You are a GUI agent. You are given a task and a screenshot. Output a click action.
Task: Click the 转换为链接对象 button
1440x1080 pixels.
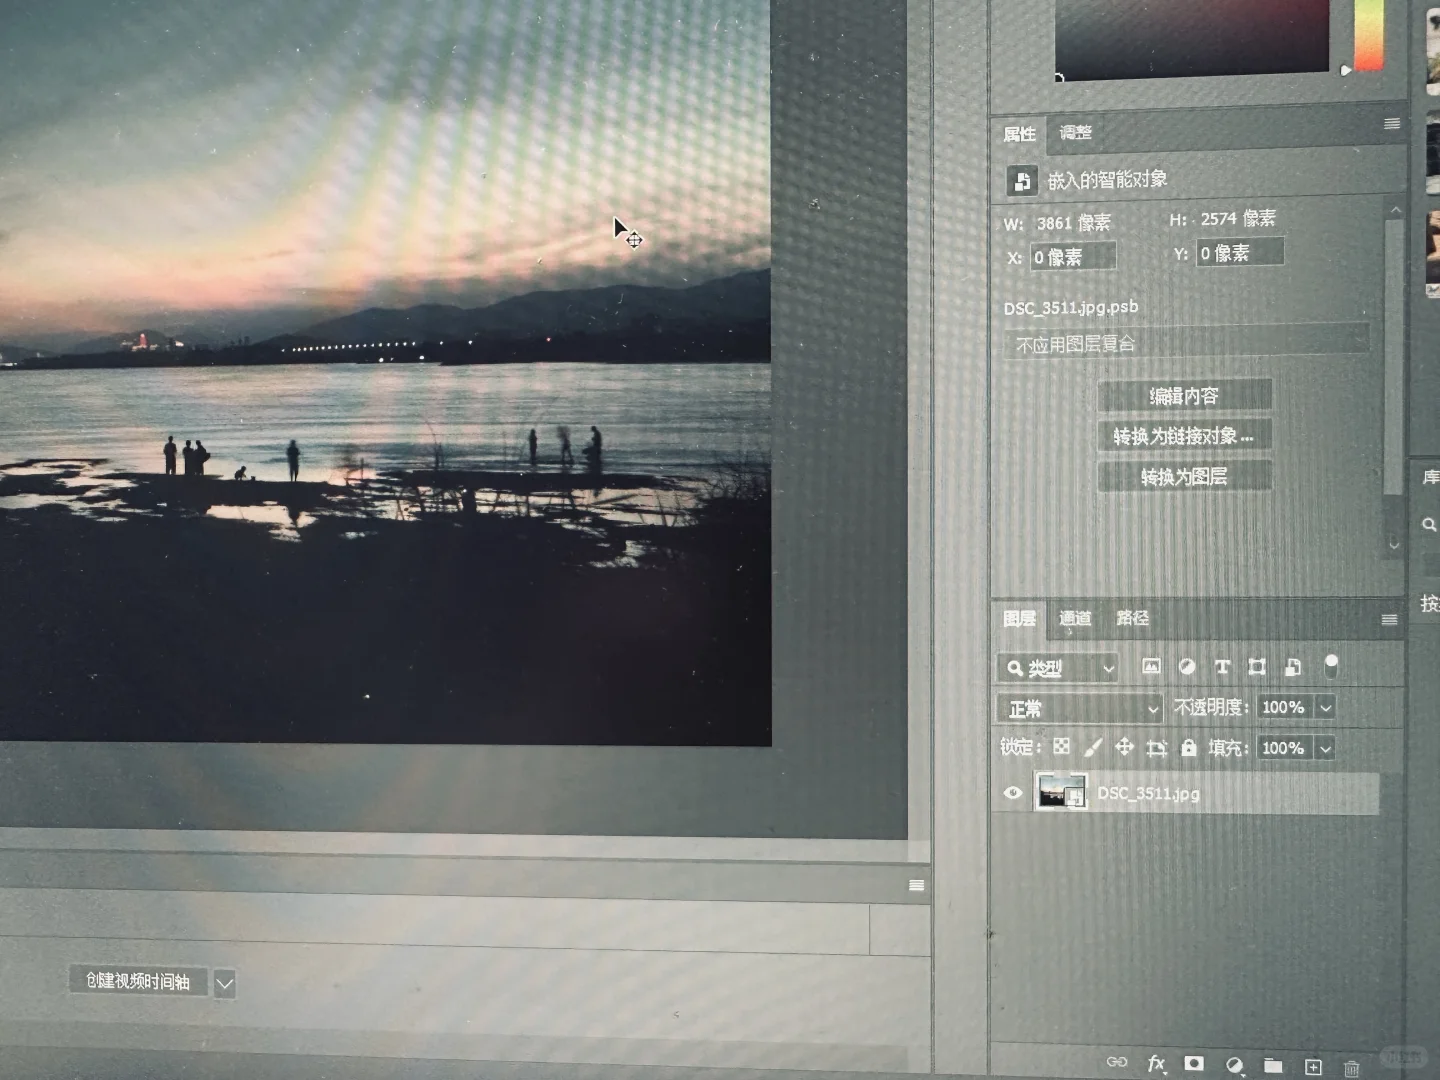[x=1185, y=436]
